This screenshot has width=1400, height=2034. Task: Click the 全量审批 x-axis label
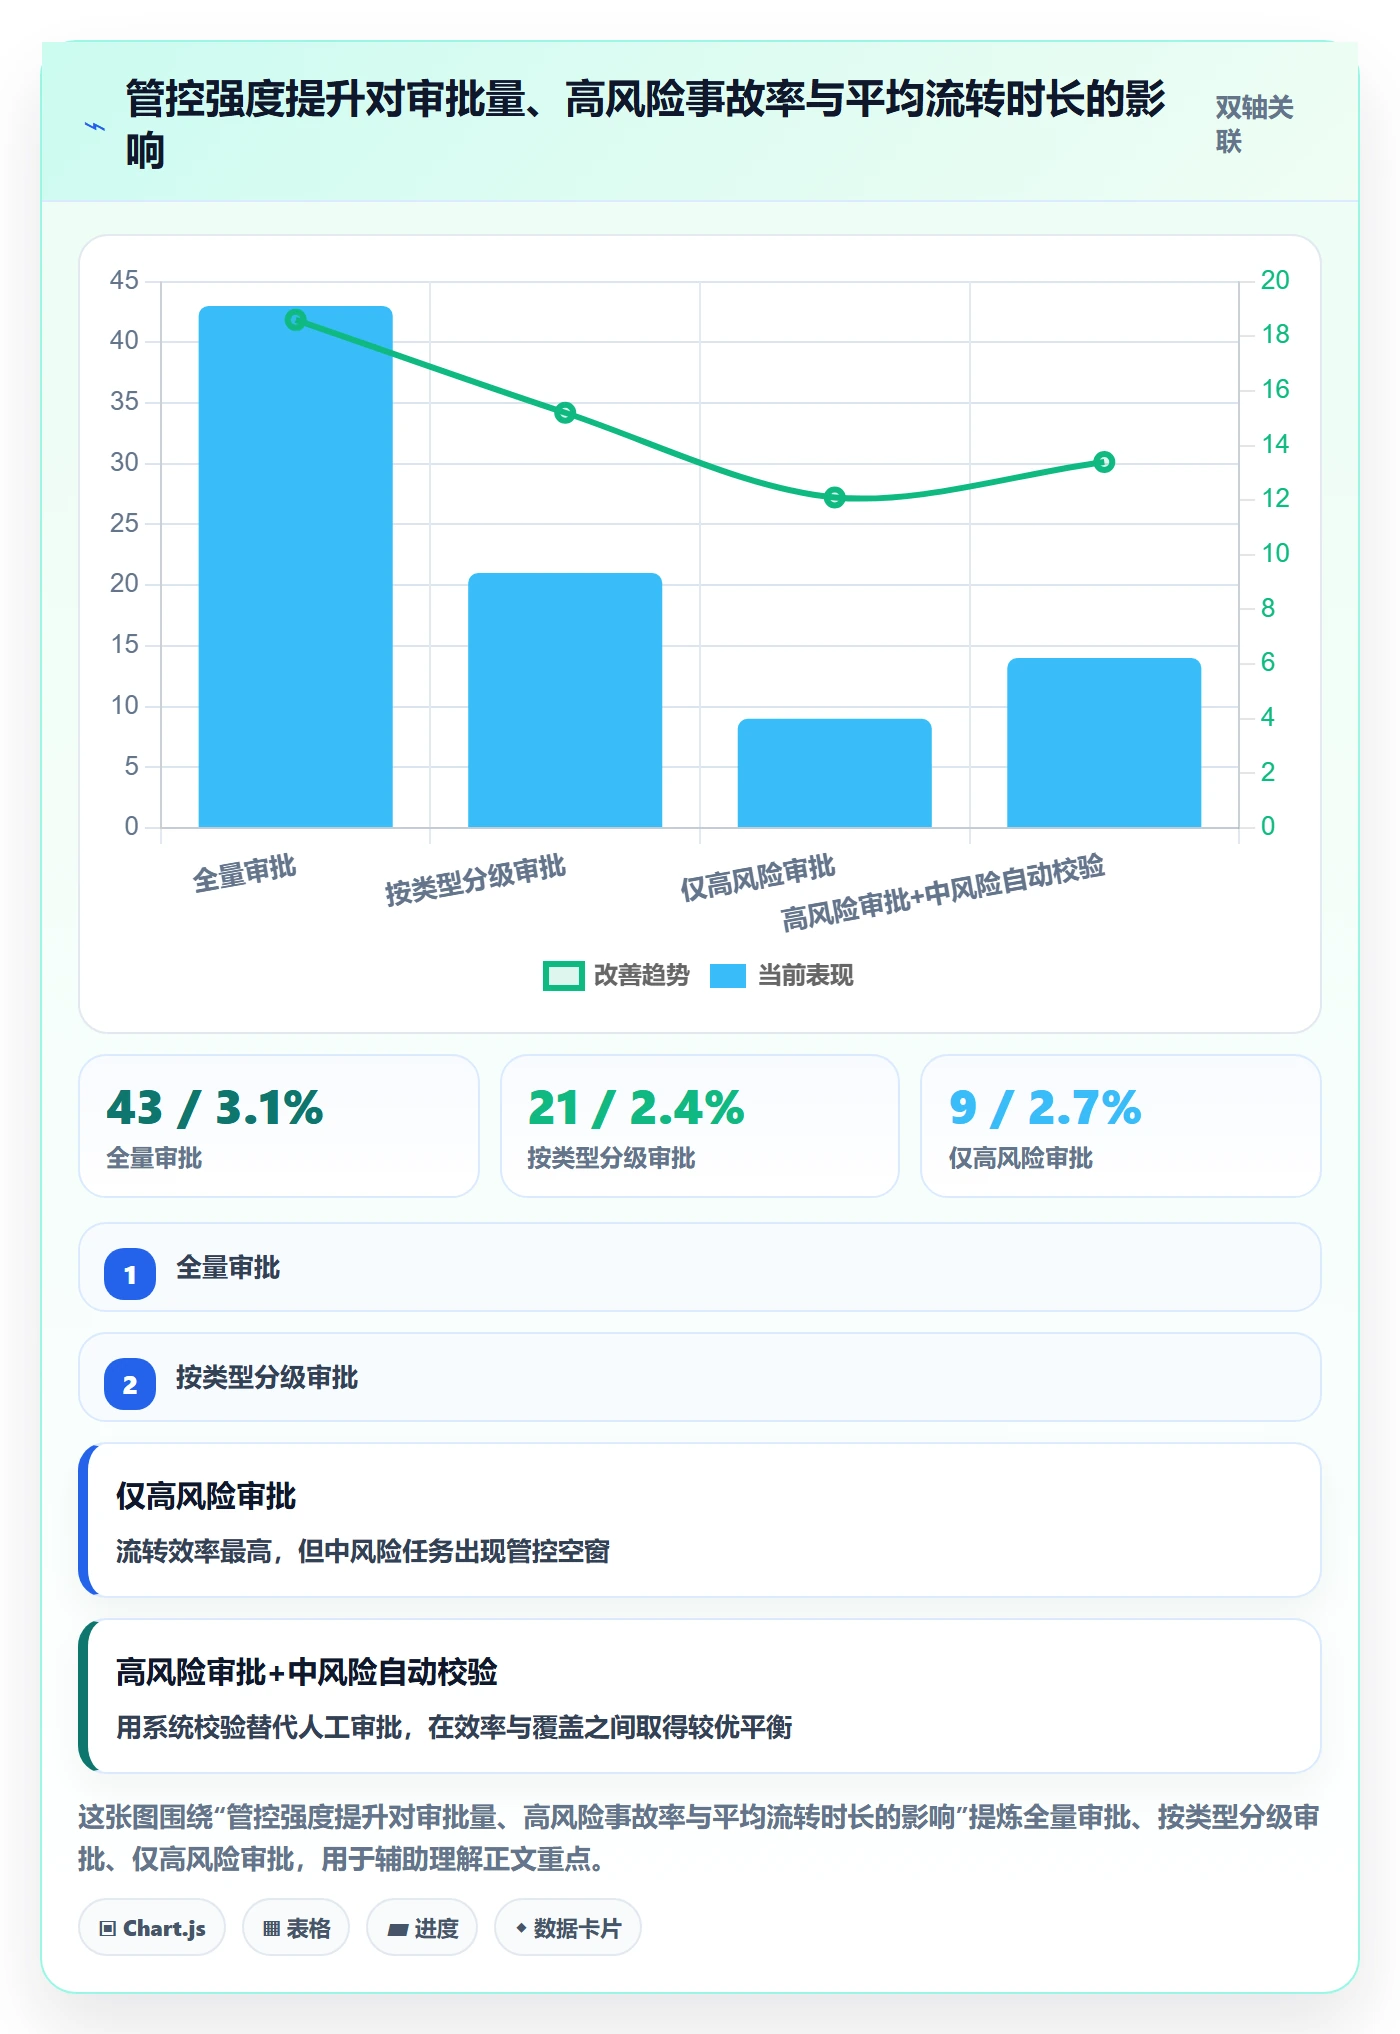coord(245,873)
